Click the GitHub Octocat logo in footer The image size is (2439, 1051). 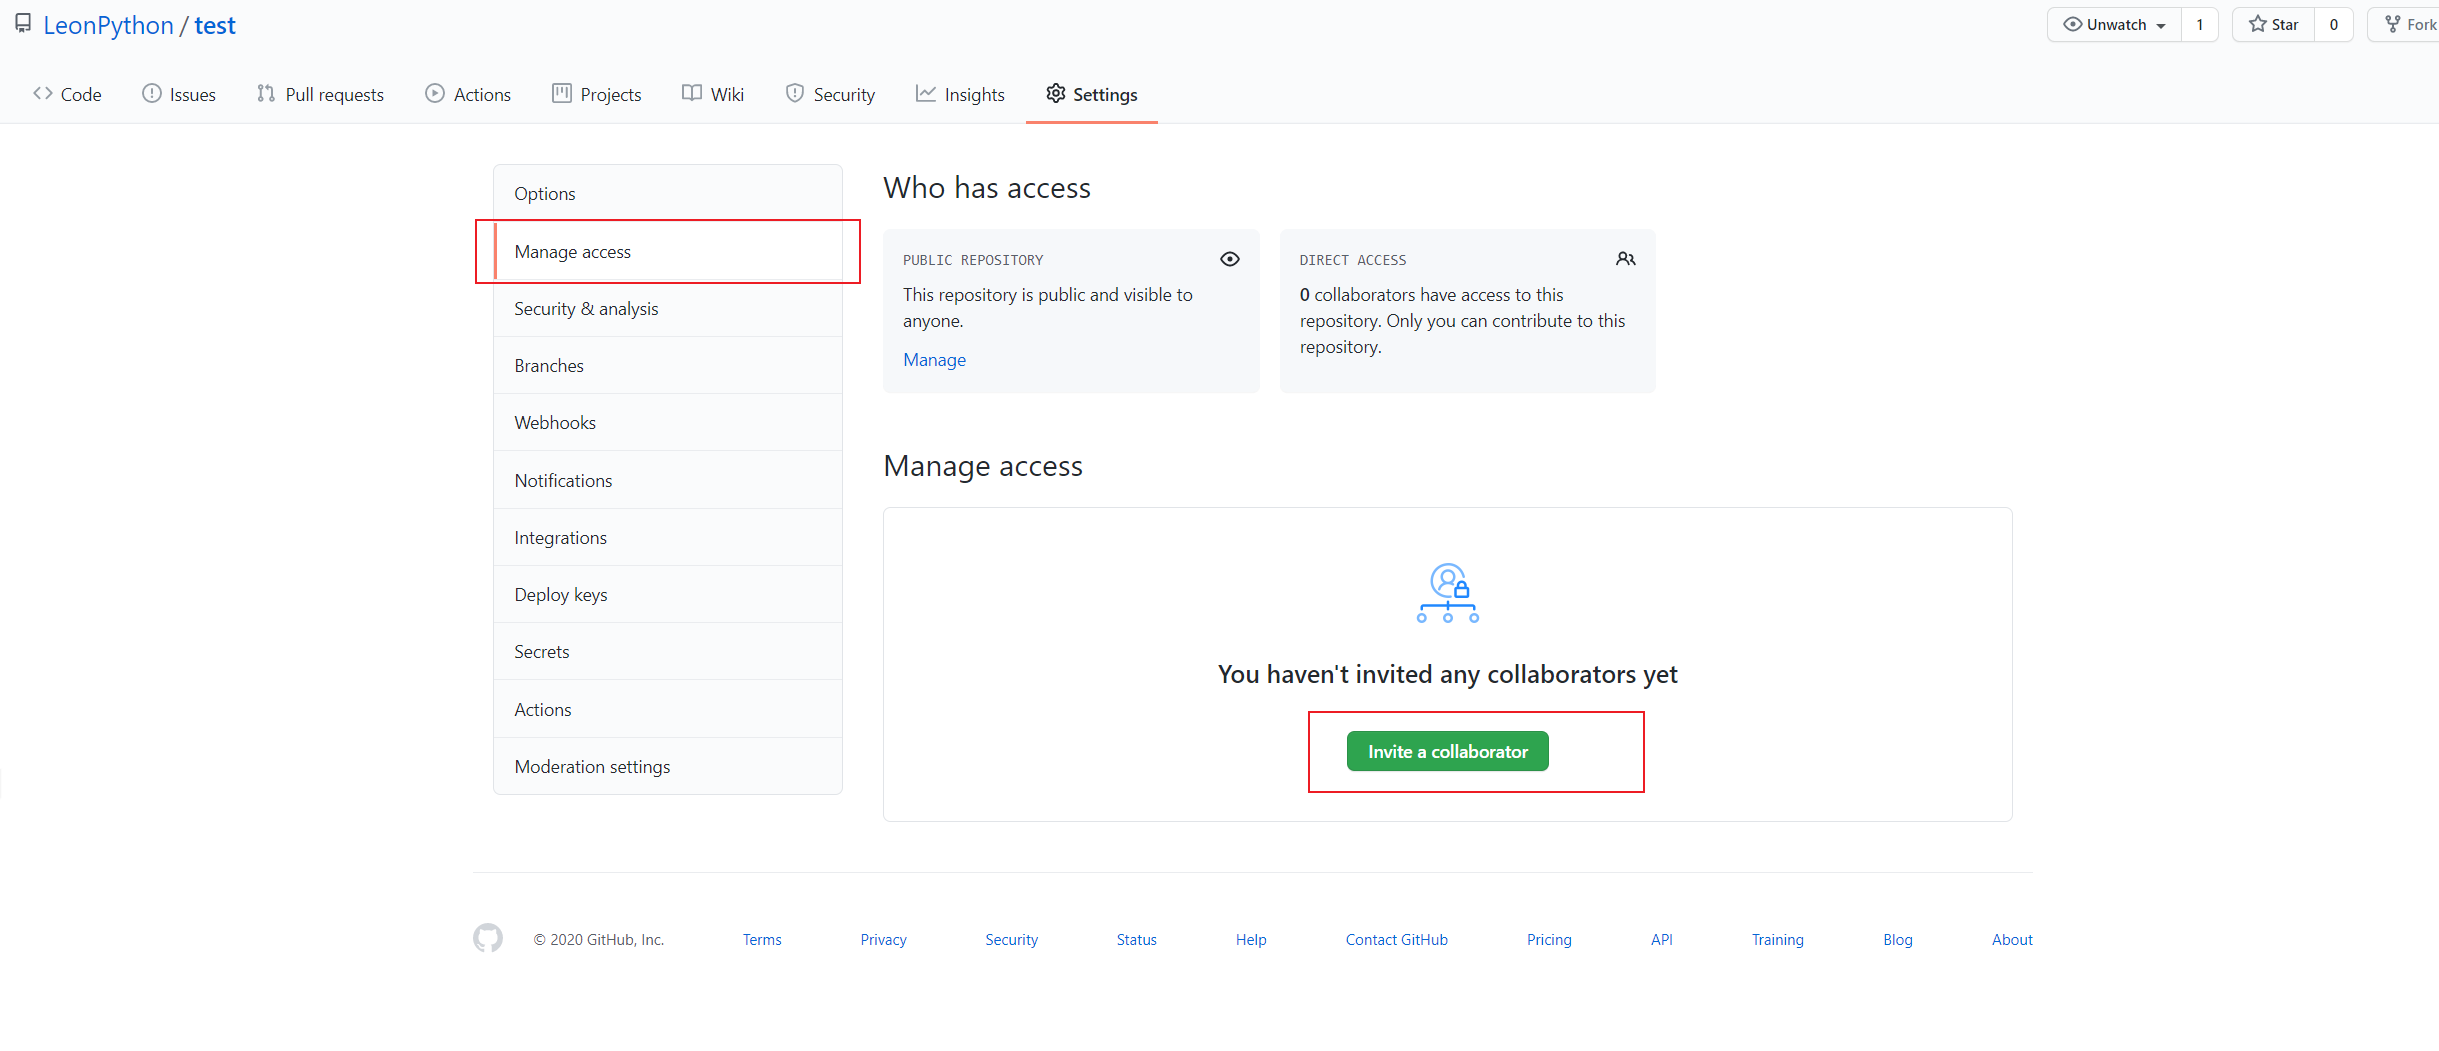(x=488, y=938)
